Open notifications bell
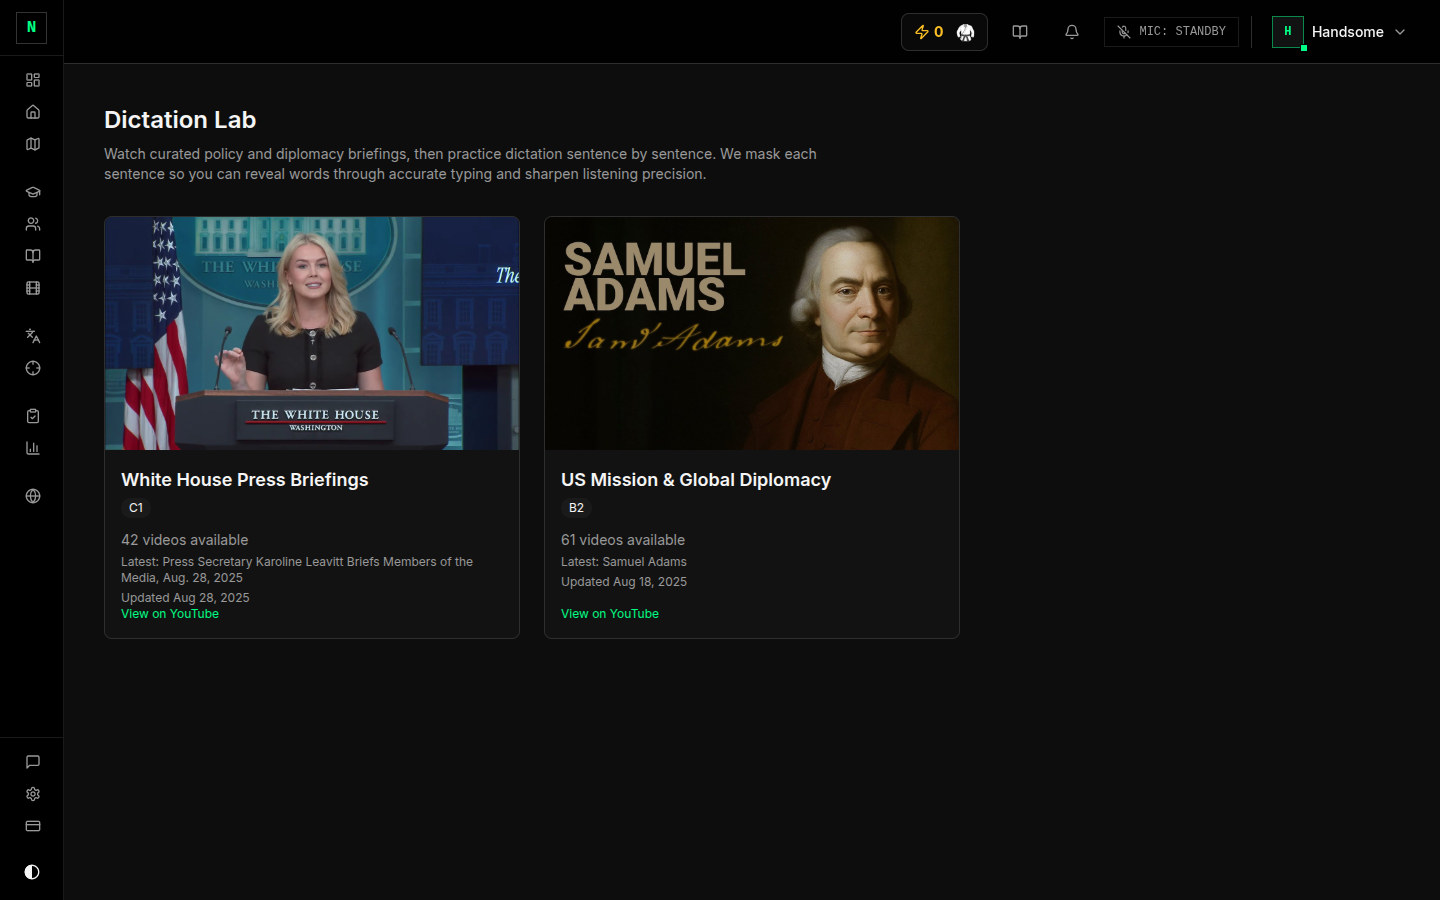The image size is (1440, 900). tap(1072, 32)
